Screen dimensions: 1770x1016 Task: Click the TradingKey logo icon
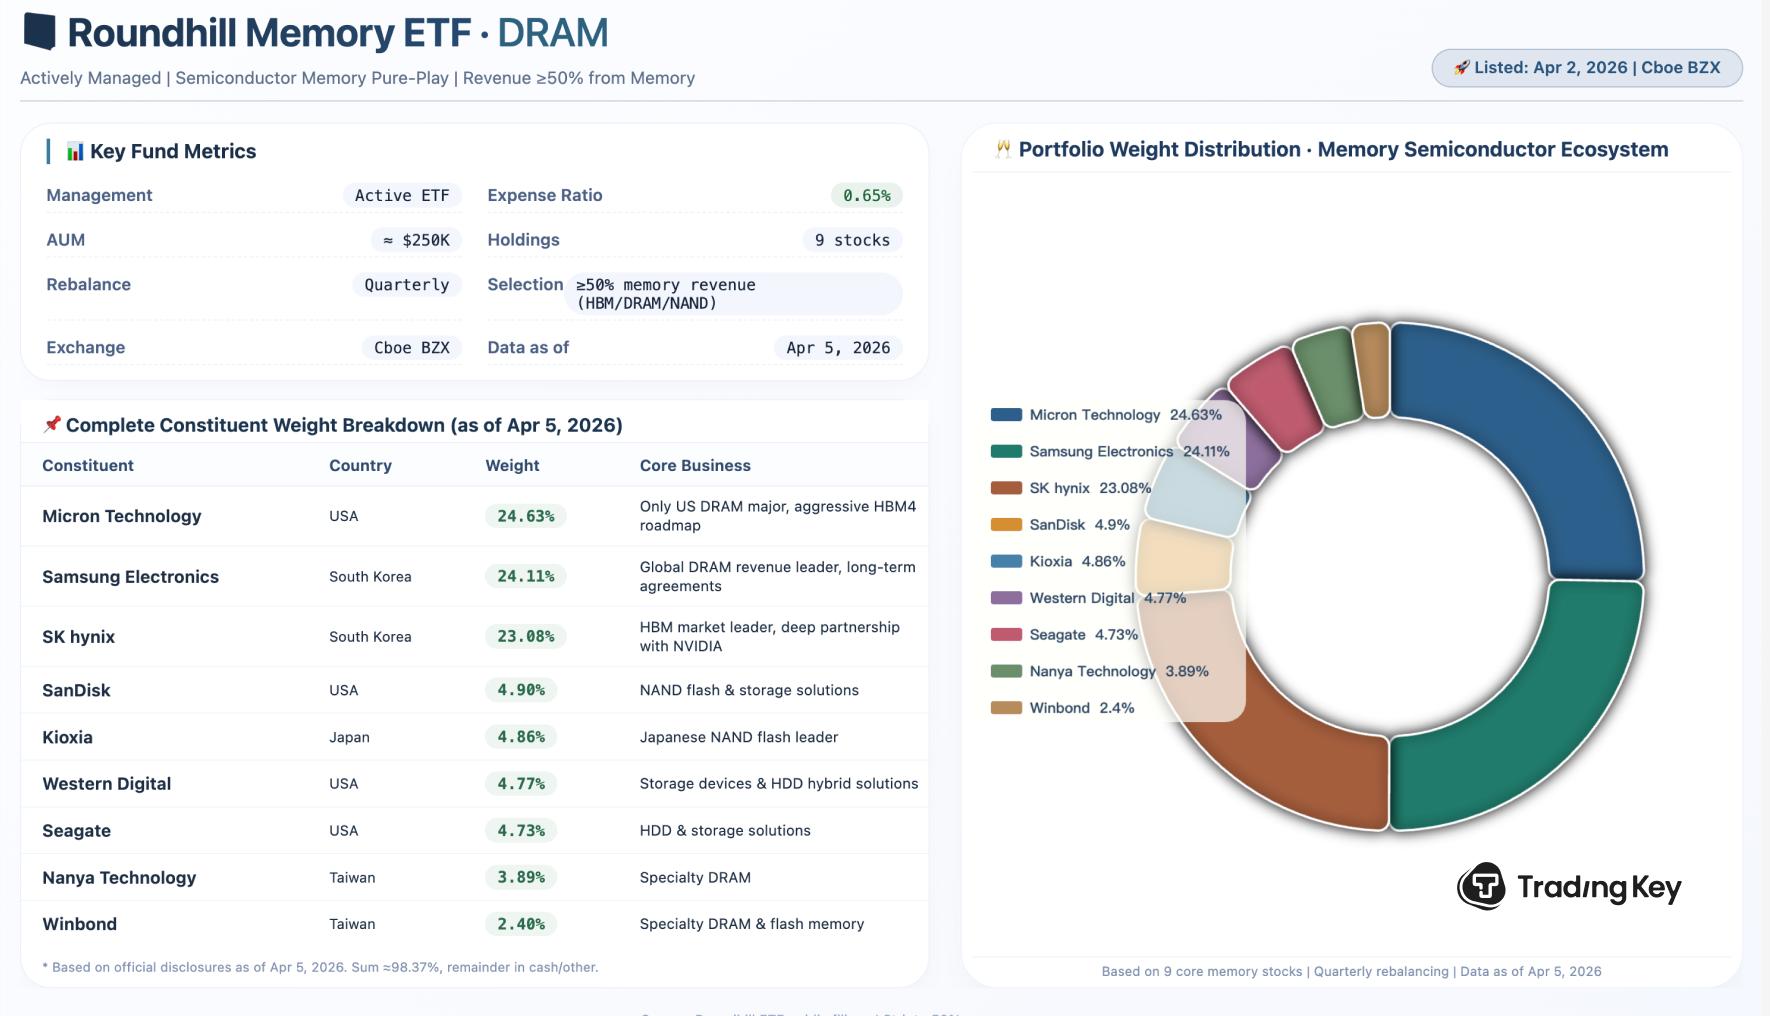tap(1481, 886)
